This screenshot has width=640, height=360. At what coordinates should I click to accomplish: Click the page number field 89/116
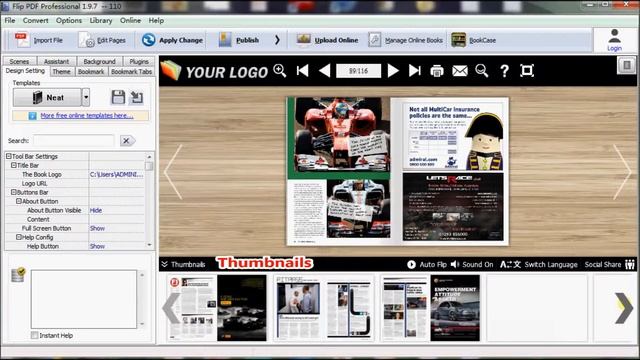tap(358, 71)
